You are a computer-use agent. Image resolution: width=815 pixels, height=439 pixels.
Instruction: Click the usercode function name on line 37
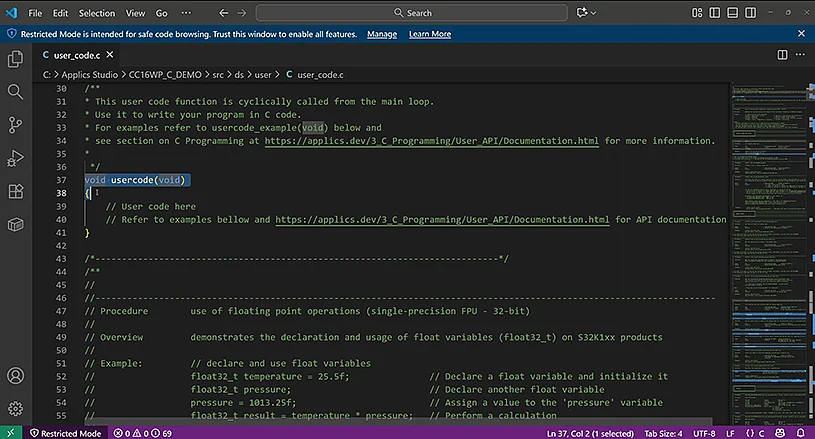[132, 180]
